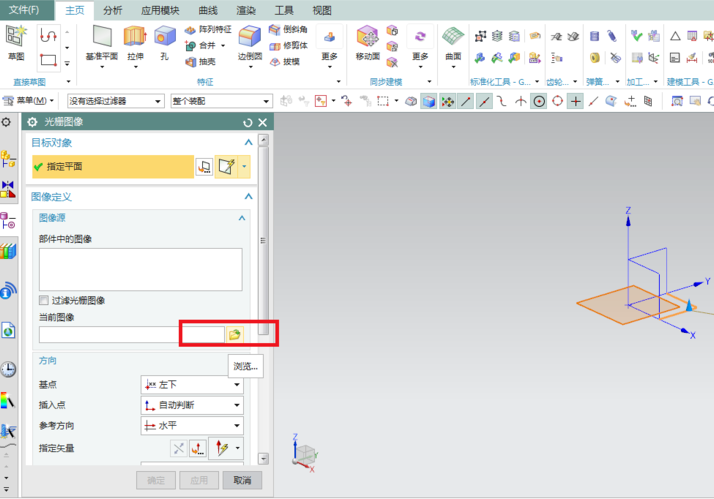Click the 移动面 move face icon
Viewport: 714px width, 499px height.
tap(367, 36)
